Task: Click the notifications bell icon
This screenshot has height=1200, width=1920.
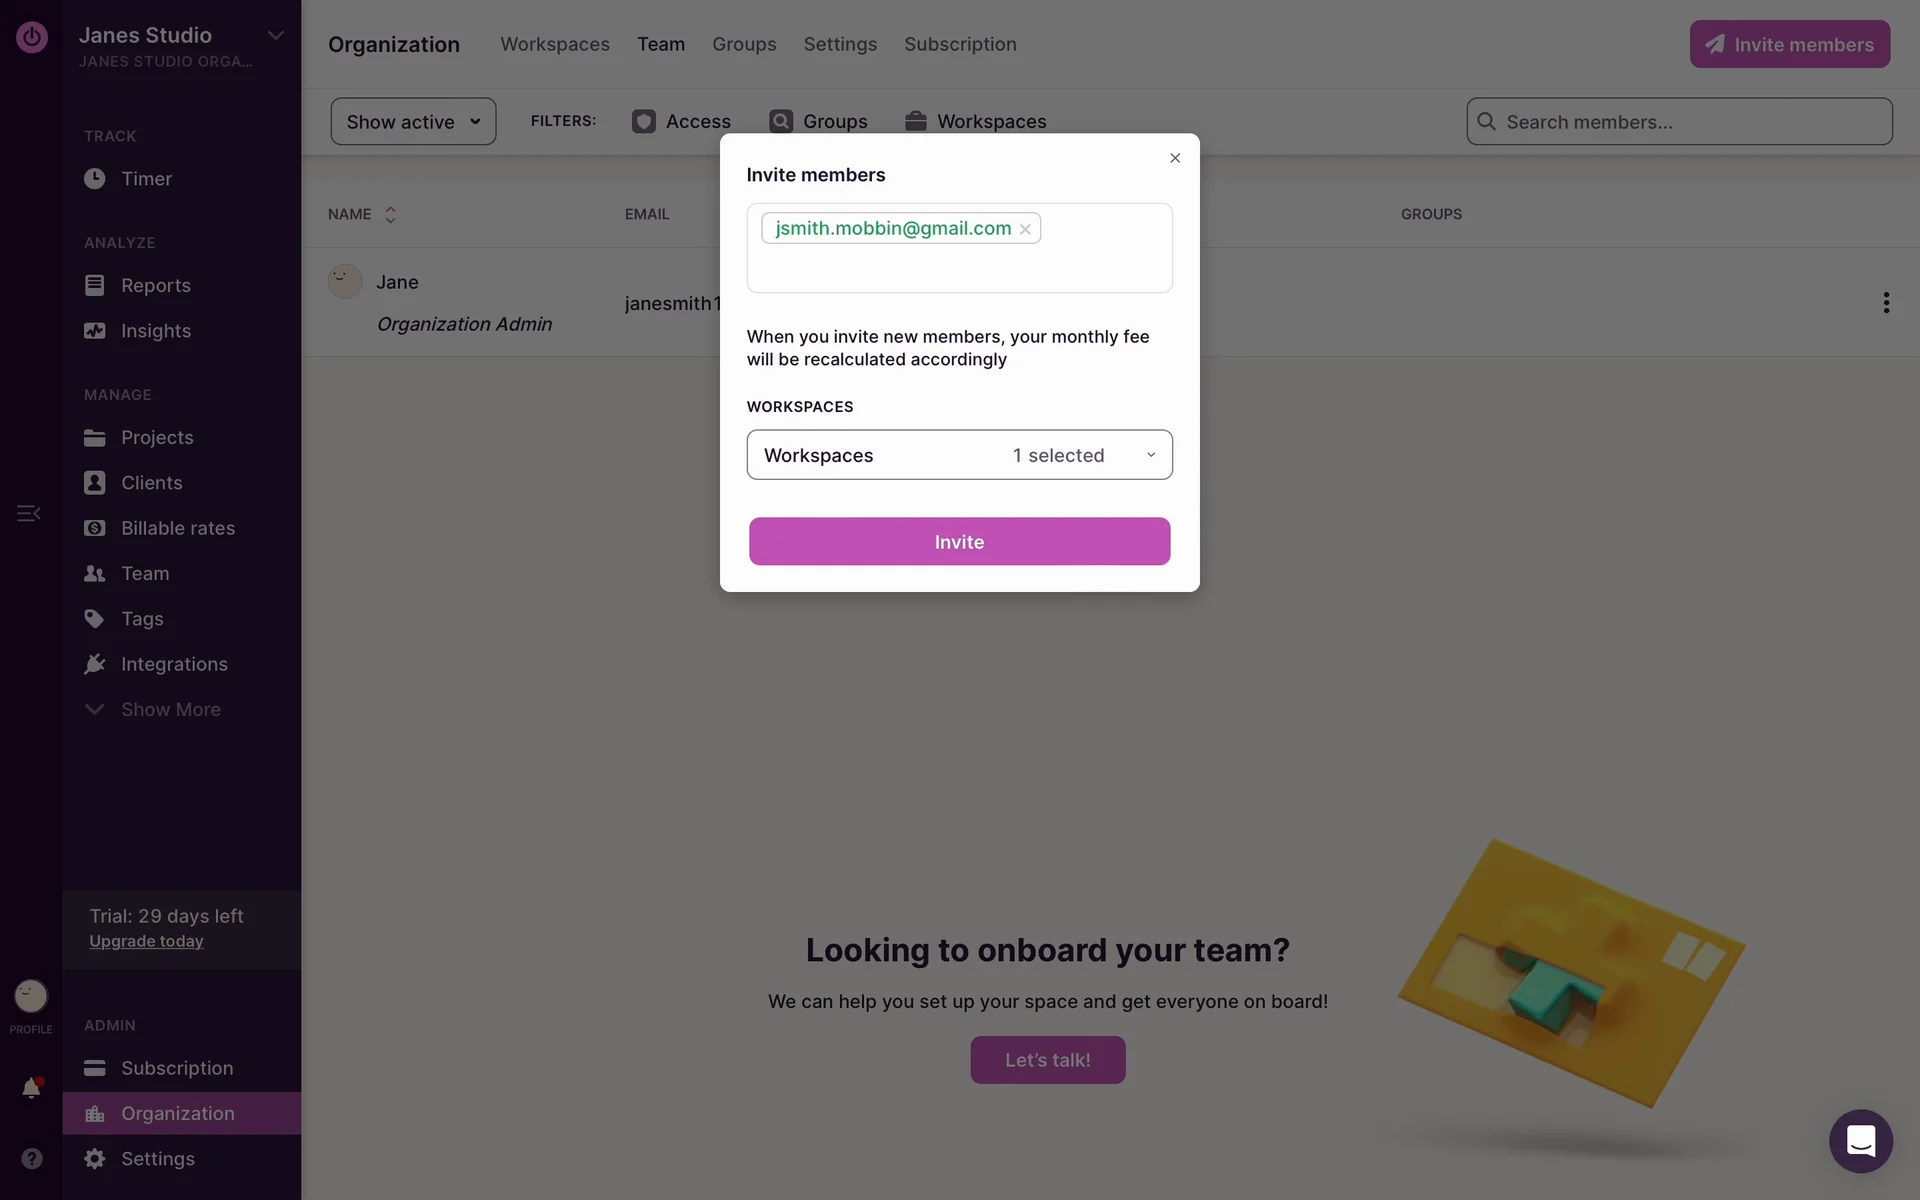Action: click(31, 1088)
